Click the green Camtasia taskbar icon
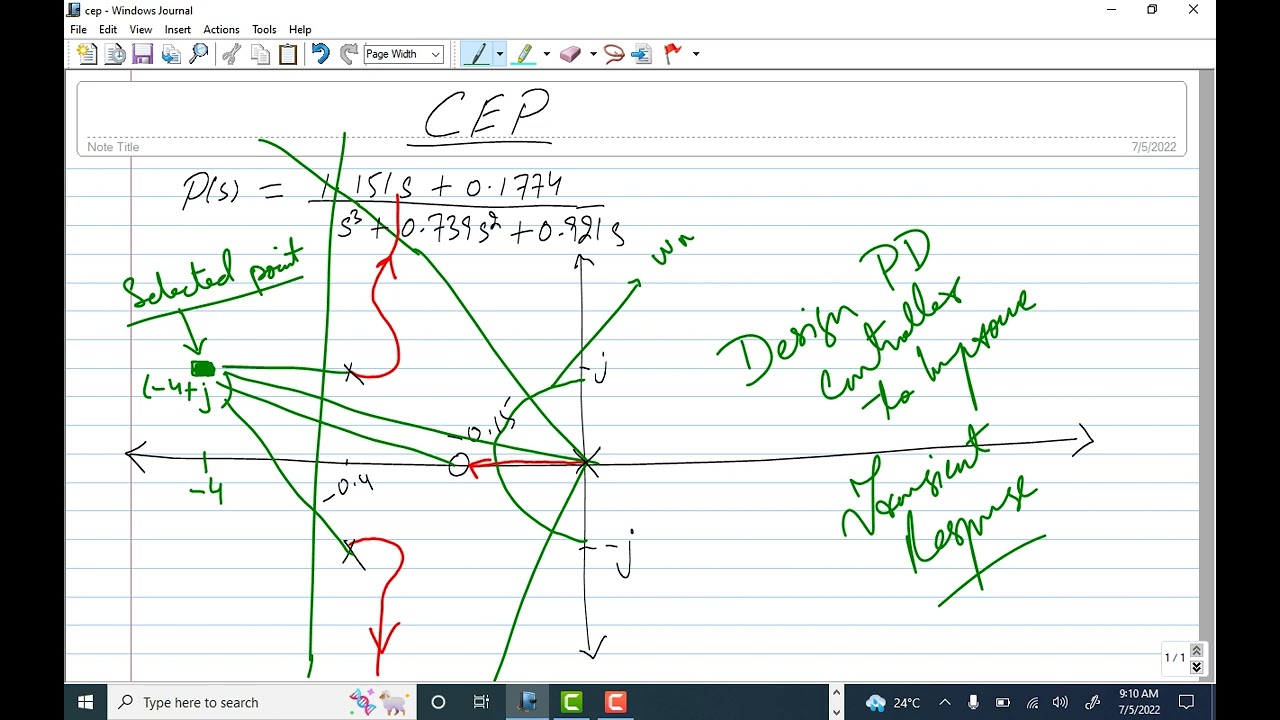1280x720 pixels. 571,702
